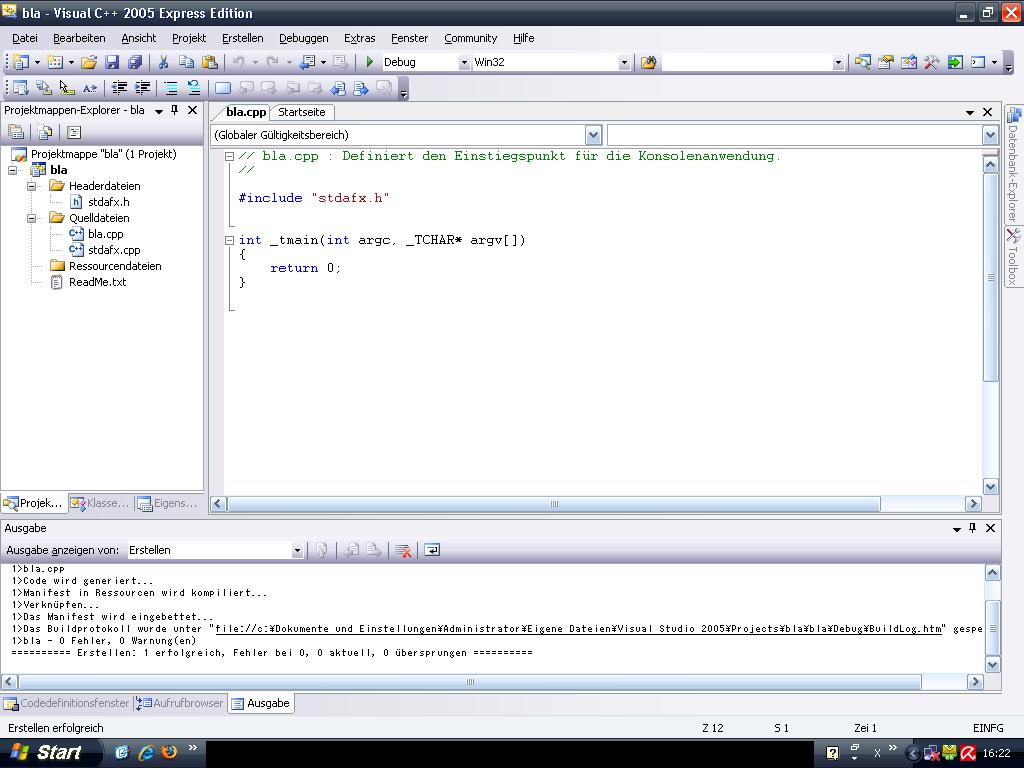Click the Find in Files binoculars icon
The image size is (1024, 768).
648,62
